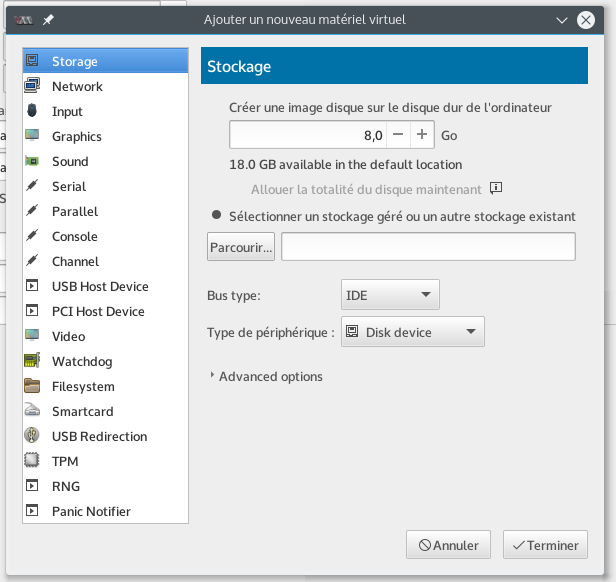Open the Disk device type dropdown

click(413, 332)
